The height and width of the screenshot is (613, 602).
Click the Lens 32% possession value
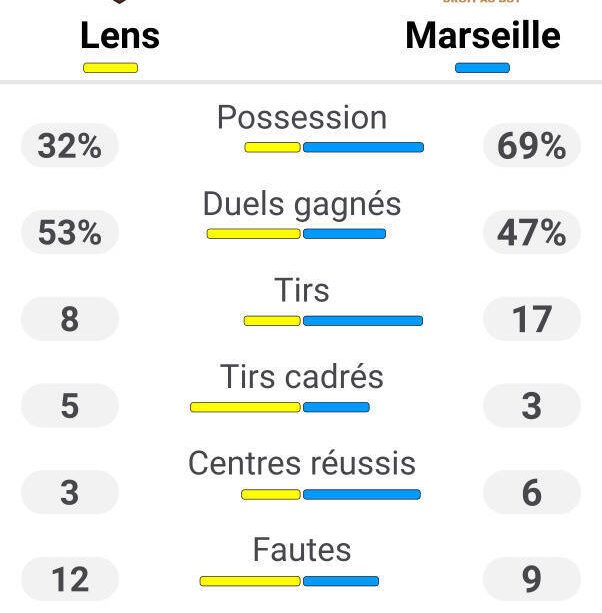70,147
